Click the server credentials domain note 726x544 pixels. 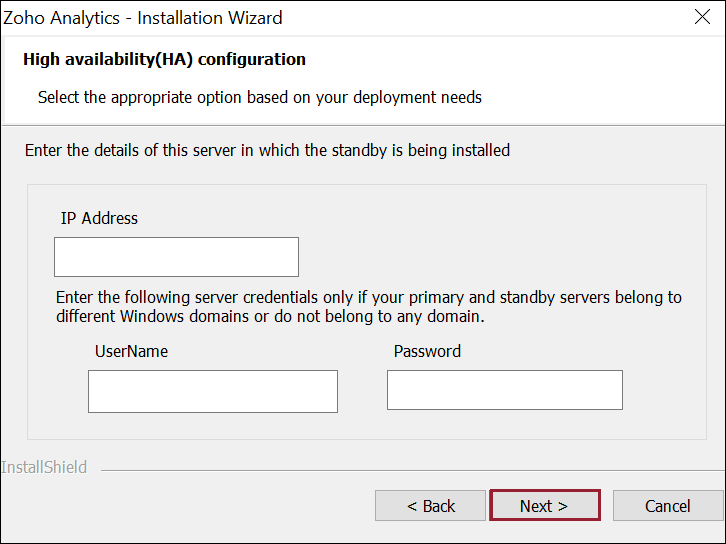tap(368, 307)
